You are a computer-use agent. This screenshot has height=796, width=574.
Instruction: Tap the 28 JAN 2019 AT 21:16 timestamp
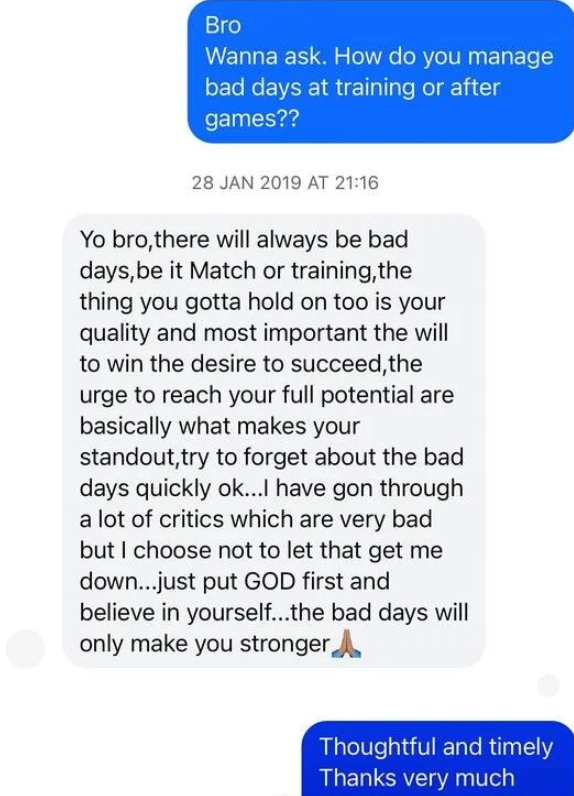click(x=285, y=182)
